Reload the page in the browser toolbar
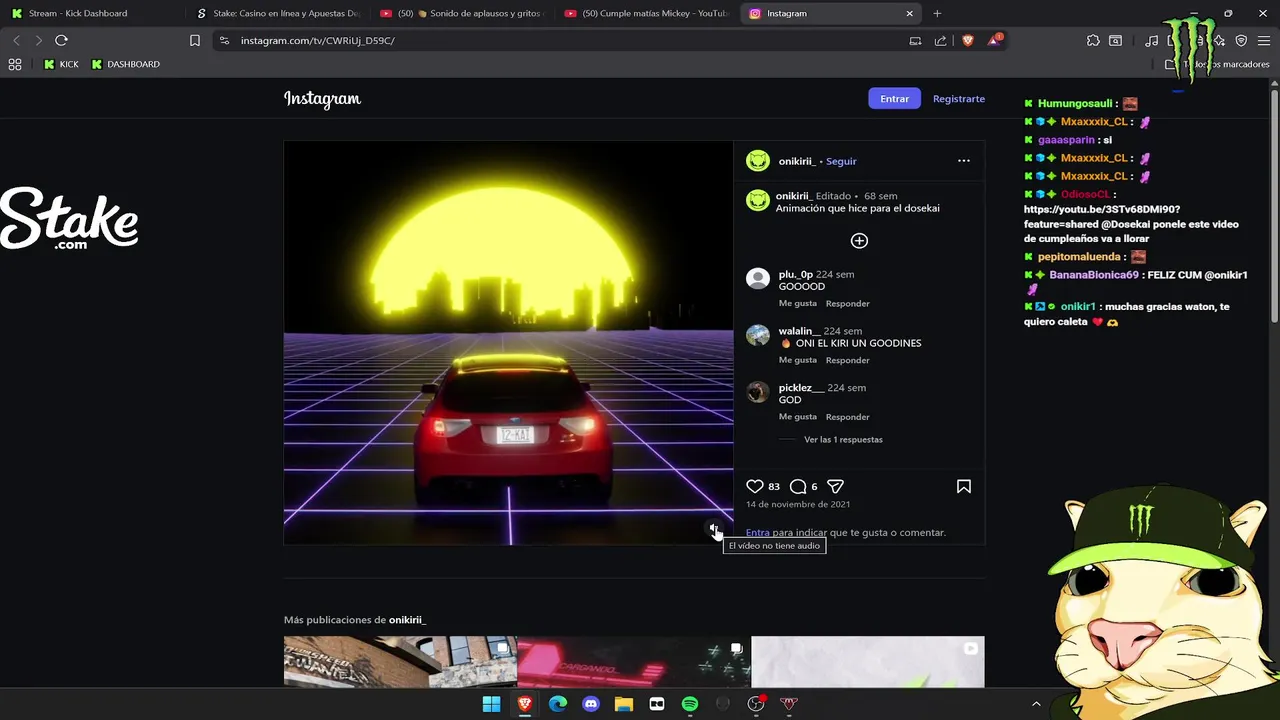Screen dimensions: 1280x720 coord(61,40)
